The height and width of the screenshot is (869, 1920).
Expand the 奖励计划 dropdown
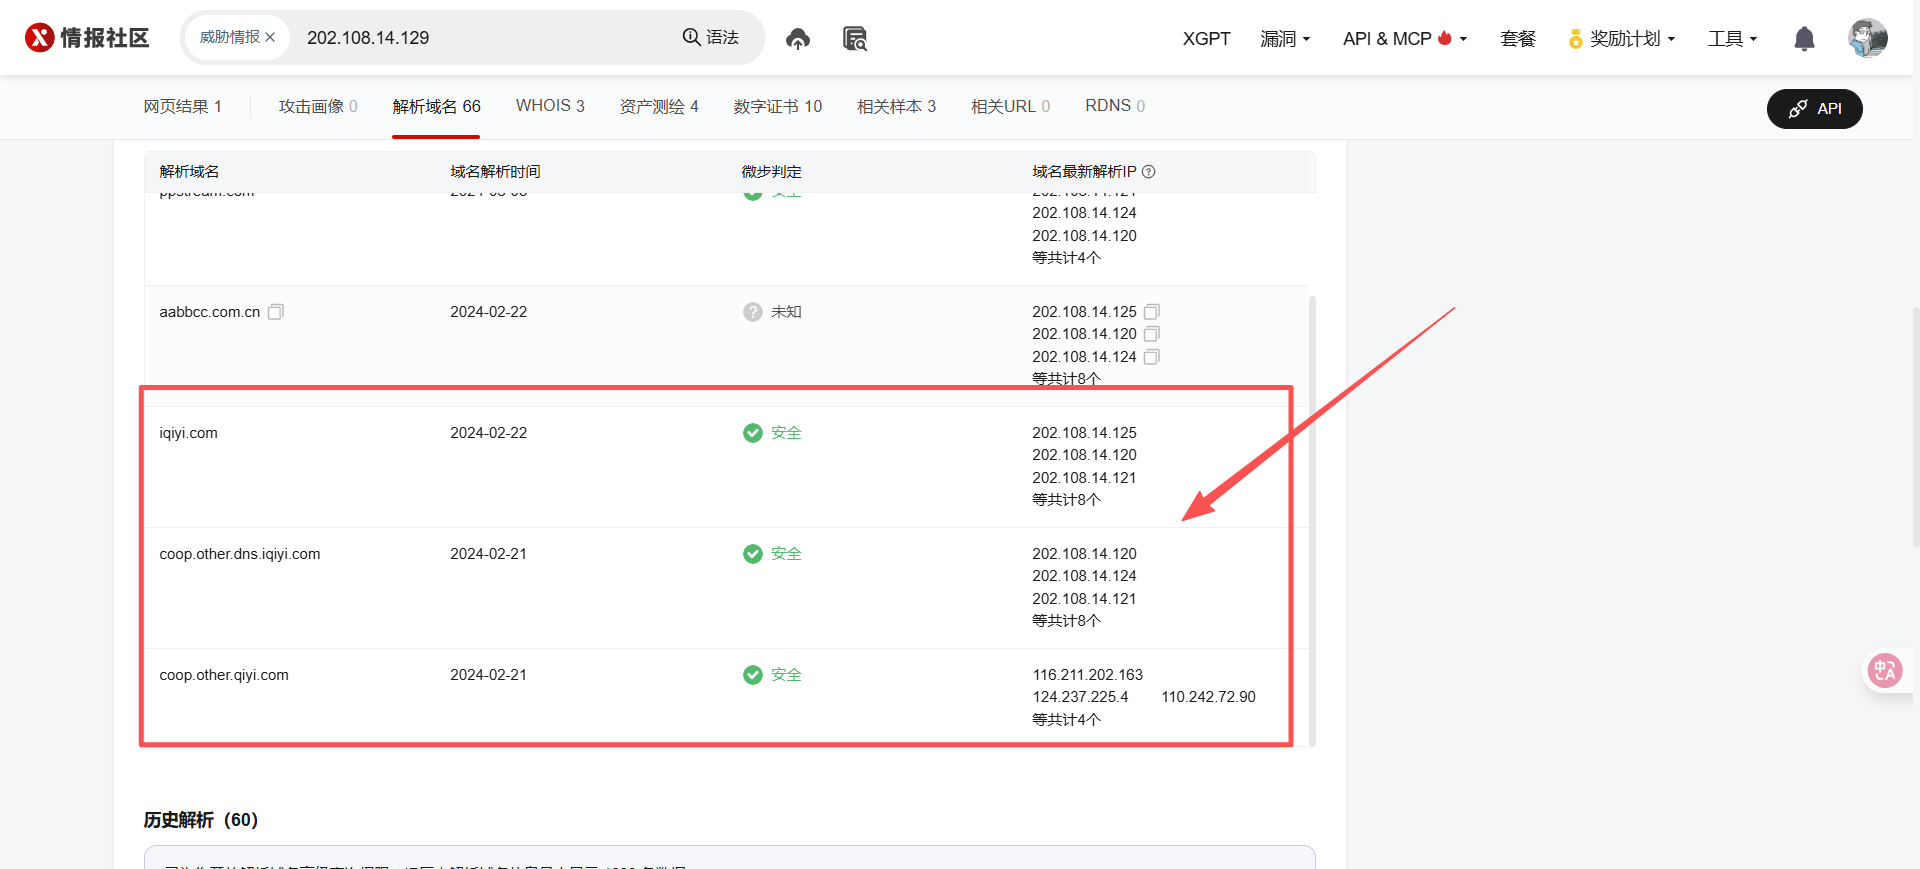(1621, 38)
